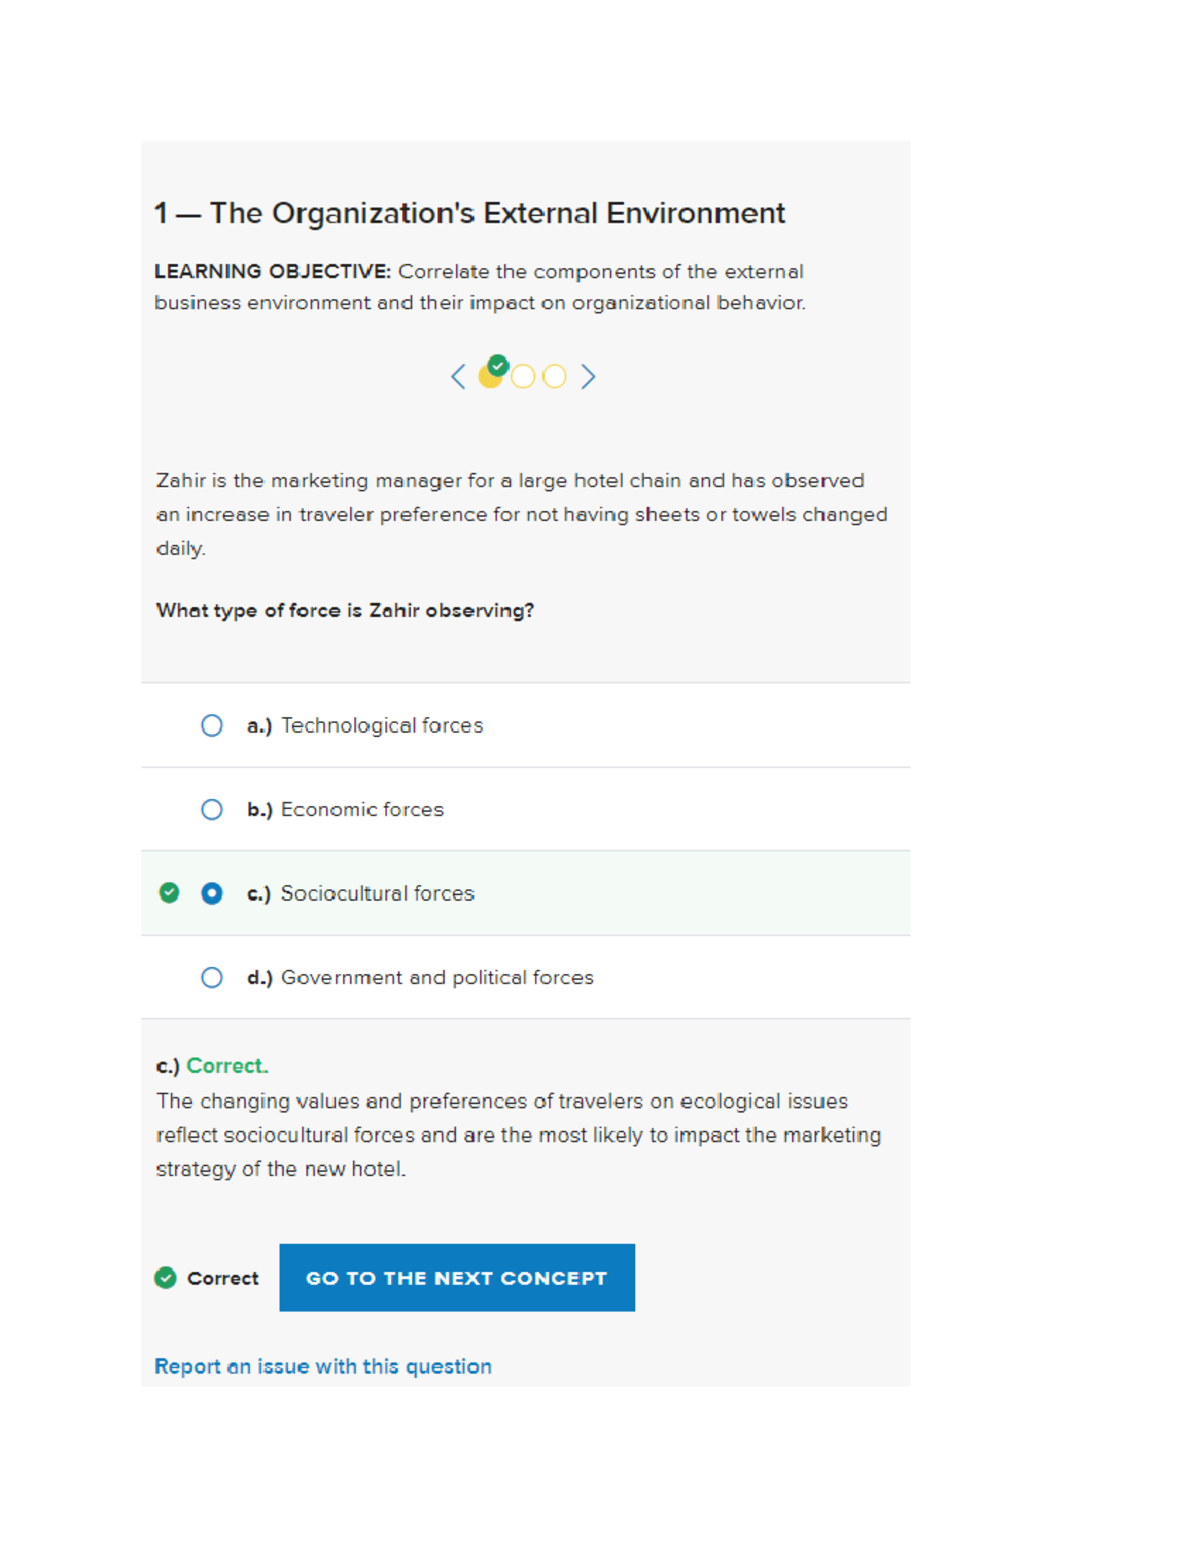Click the Technological forces answer text
Screen dimensions: 1200x1553
[382, 726]
